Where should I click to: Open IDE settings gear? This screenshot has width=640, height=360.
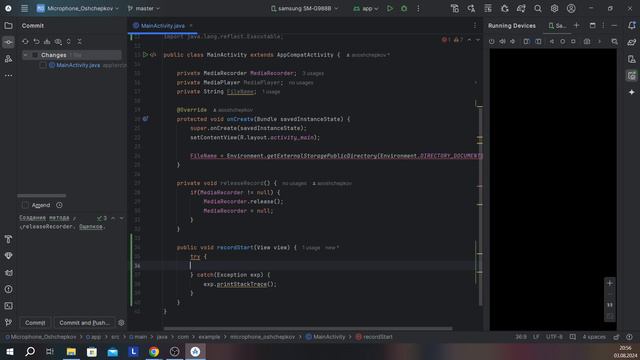(554, 8)
